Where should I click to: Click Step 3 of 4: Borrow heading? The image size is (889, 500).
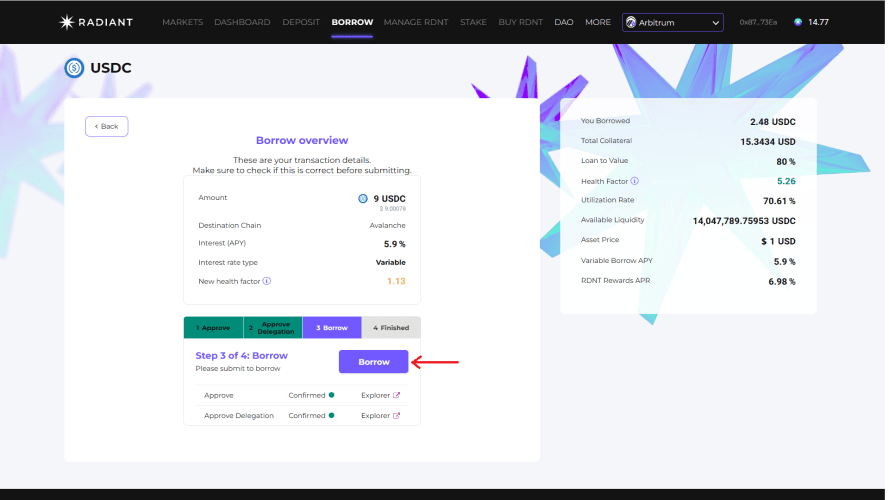click(242, 355)
